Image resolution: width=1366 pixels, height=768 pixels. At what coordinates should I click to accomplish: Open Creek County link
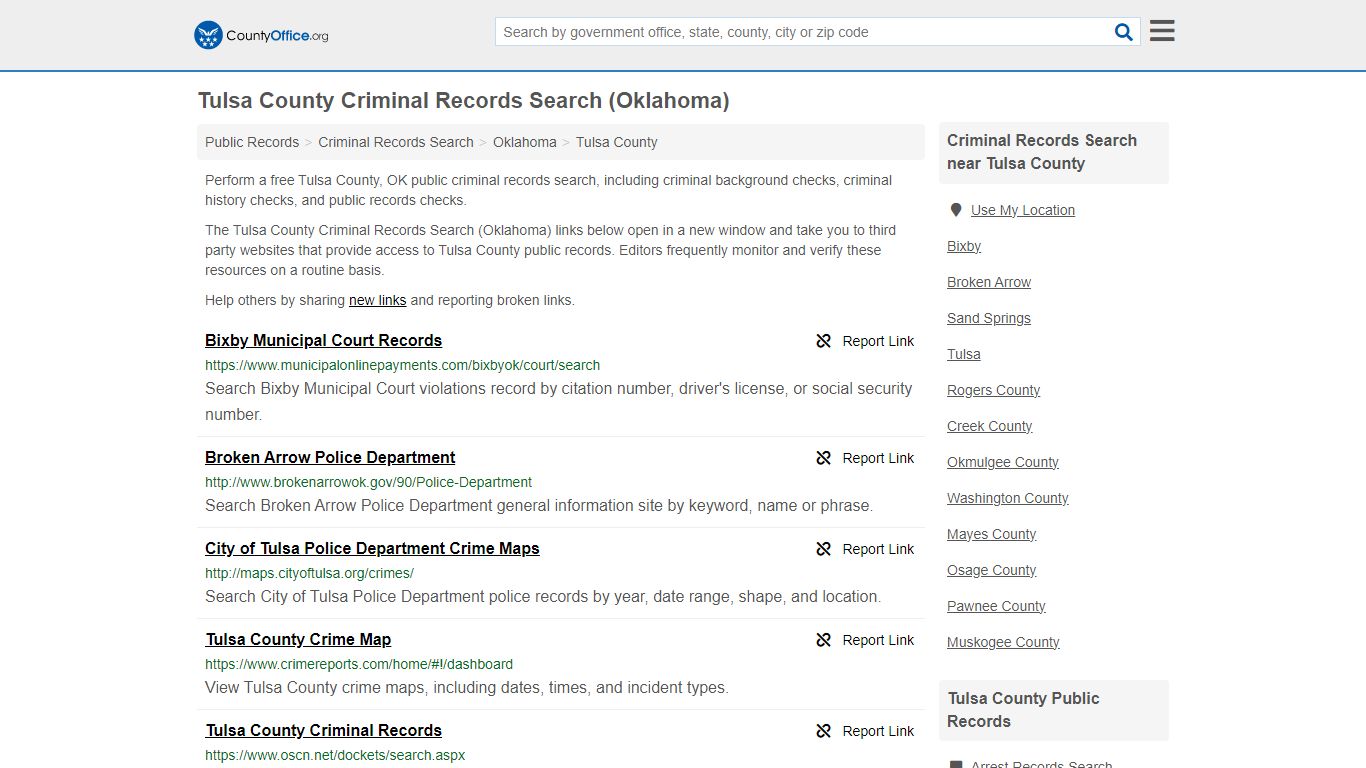[x=989, y=426]
